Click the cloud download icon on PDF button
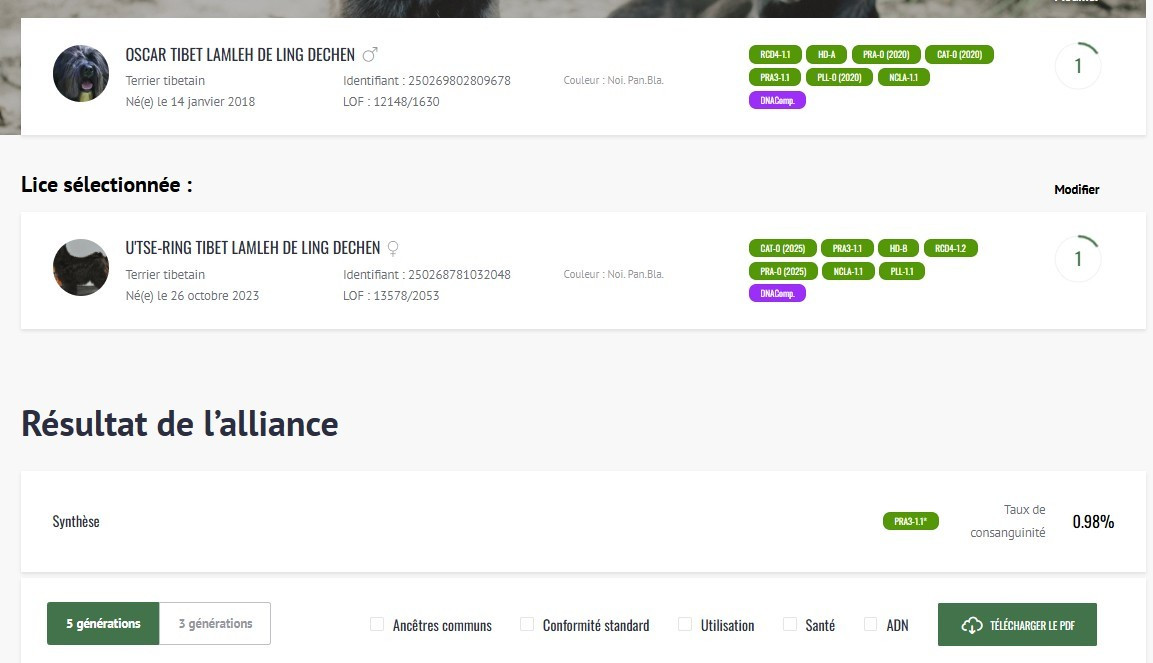 pyautogui.click(x=971, y=625)
